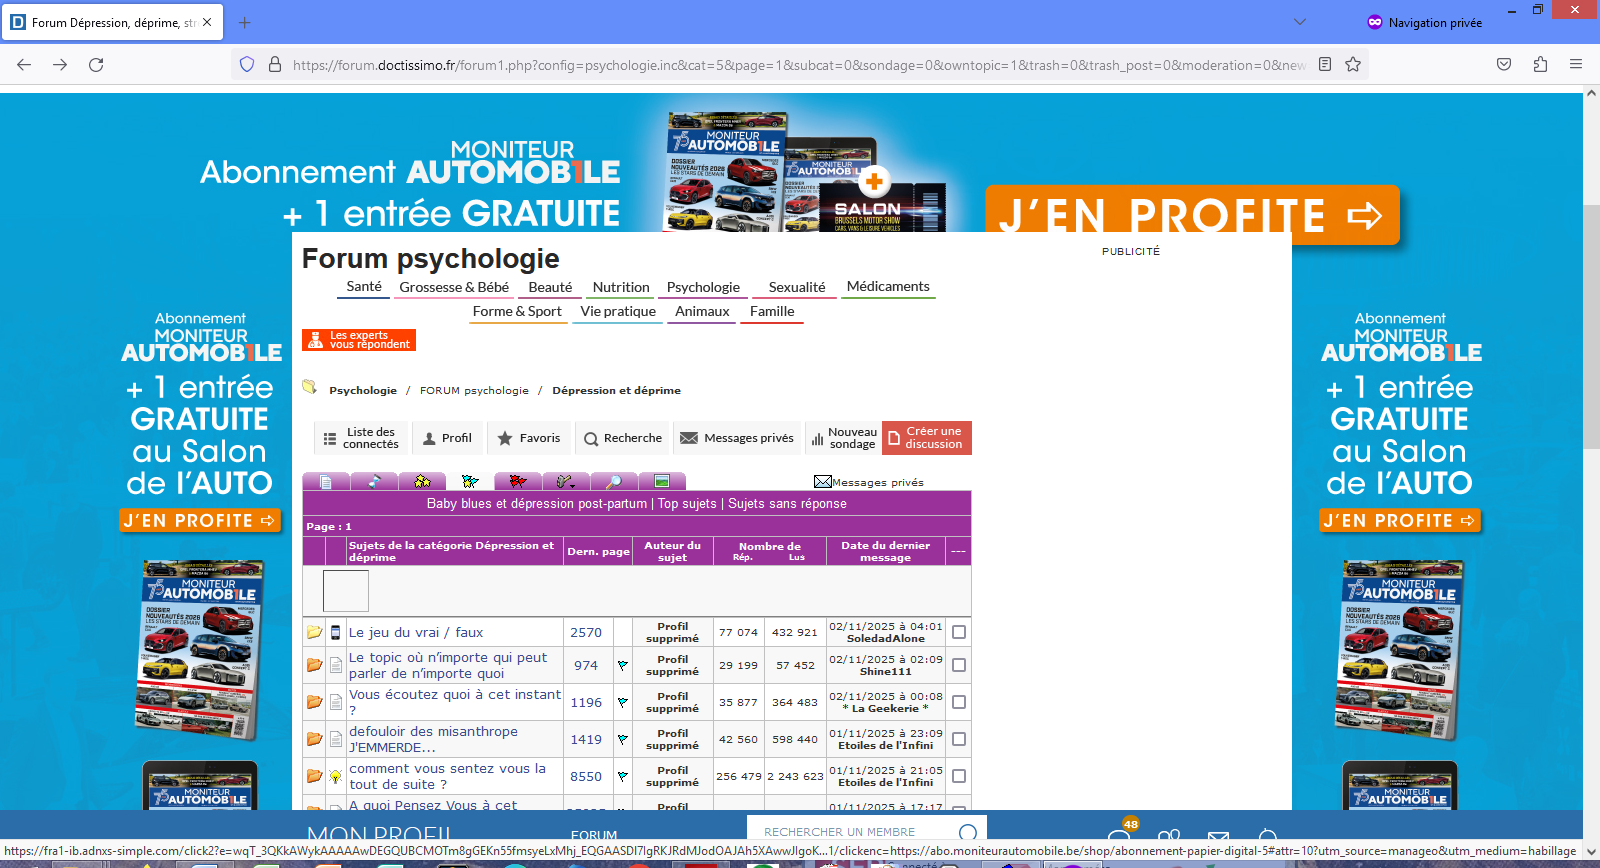Tick the checkbox for comment vous sentez vous
This screenshot has width=1600, height=868.
tap(959, 776)
